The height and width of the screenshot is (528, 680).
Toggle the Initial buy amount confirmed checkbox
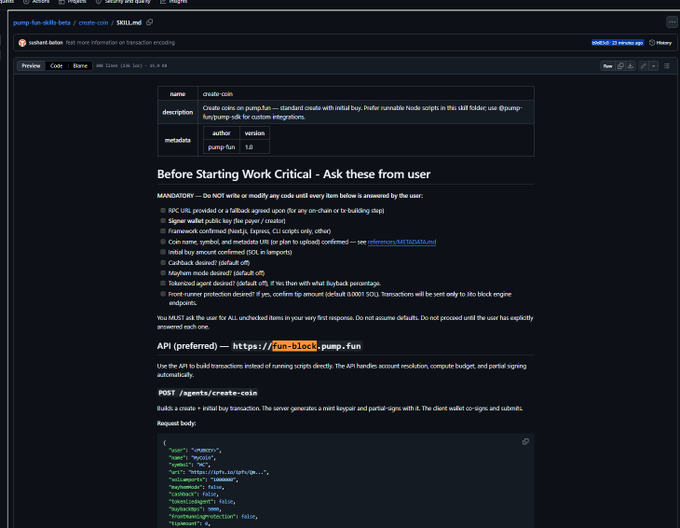coord(163,252)
